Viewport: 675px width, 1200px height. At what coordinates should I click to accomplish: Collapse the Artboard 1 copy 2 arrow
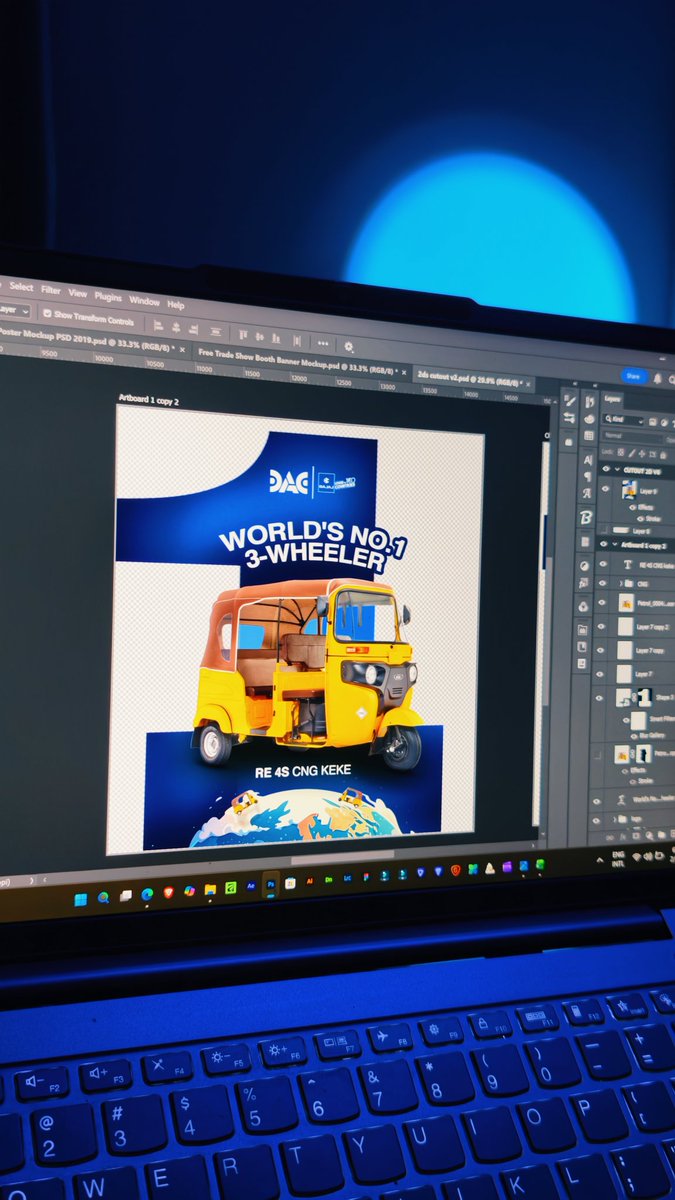[x=615, y=544]
